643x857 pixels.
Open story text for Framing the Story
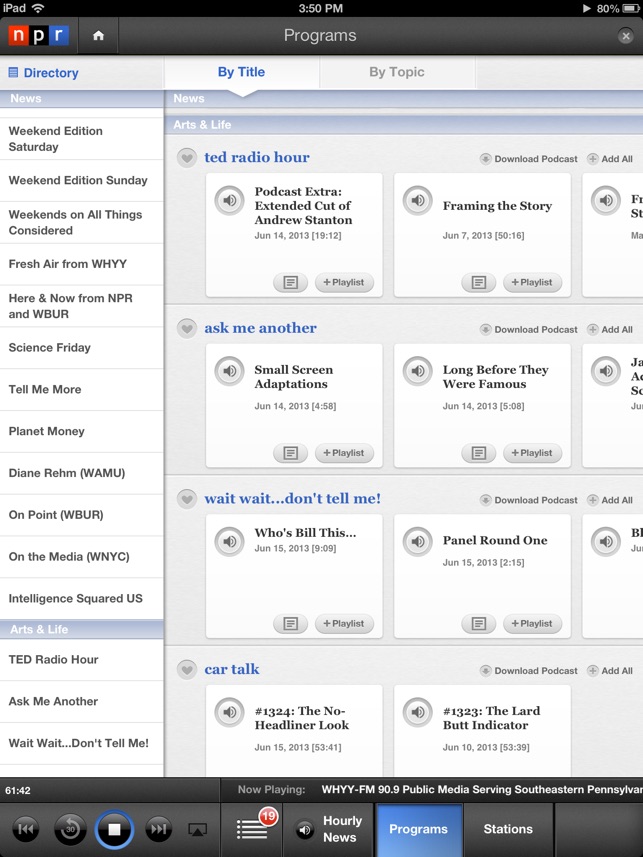click(478, 283)
